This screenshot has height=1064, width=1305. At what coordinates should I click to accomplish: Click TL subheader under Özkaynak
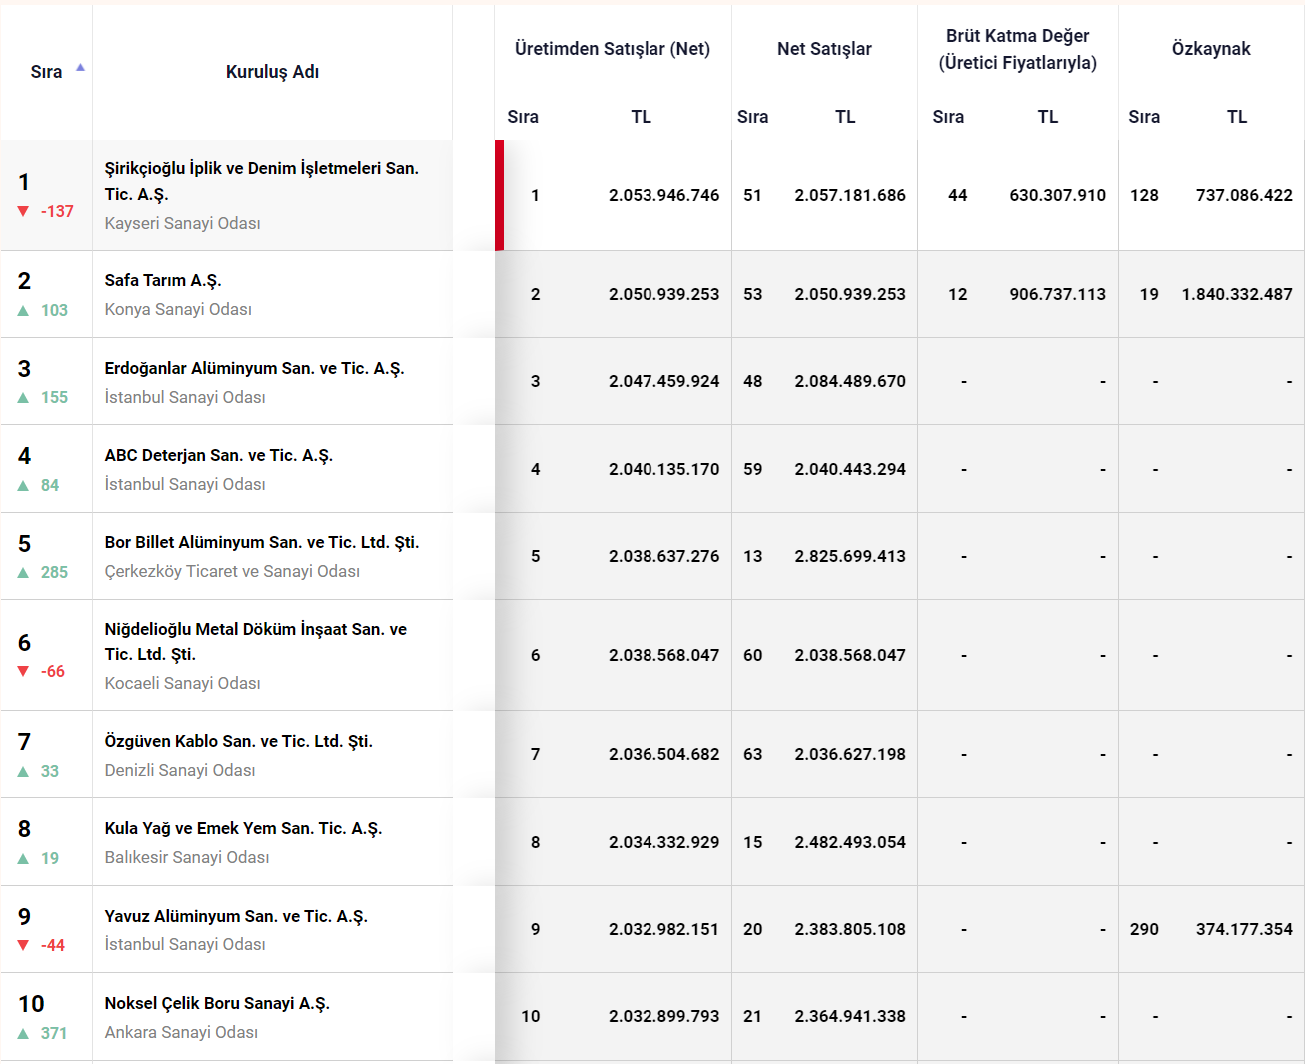tap(1237, 117)
